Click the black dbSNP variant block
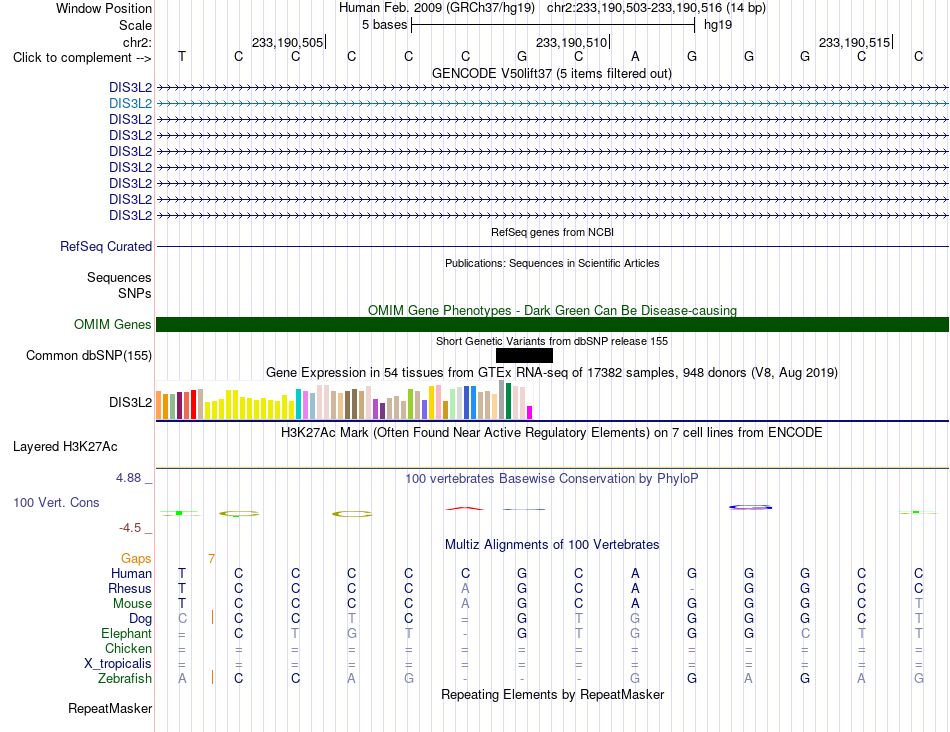950x732 pixels. pos(524,356)
